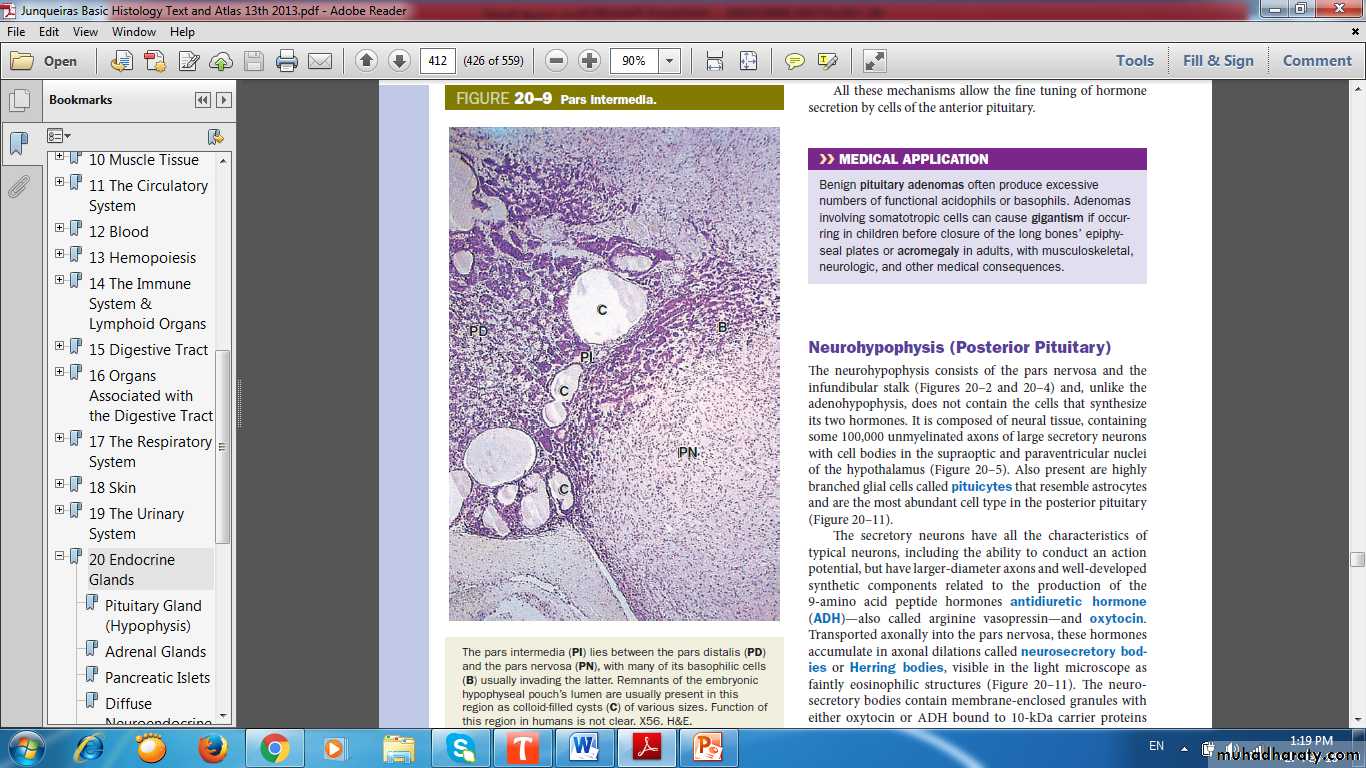Viewport: 1366px width, 768px height.
Task: Go to previous page with up arrow
Action: coord(366,61)
